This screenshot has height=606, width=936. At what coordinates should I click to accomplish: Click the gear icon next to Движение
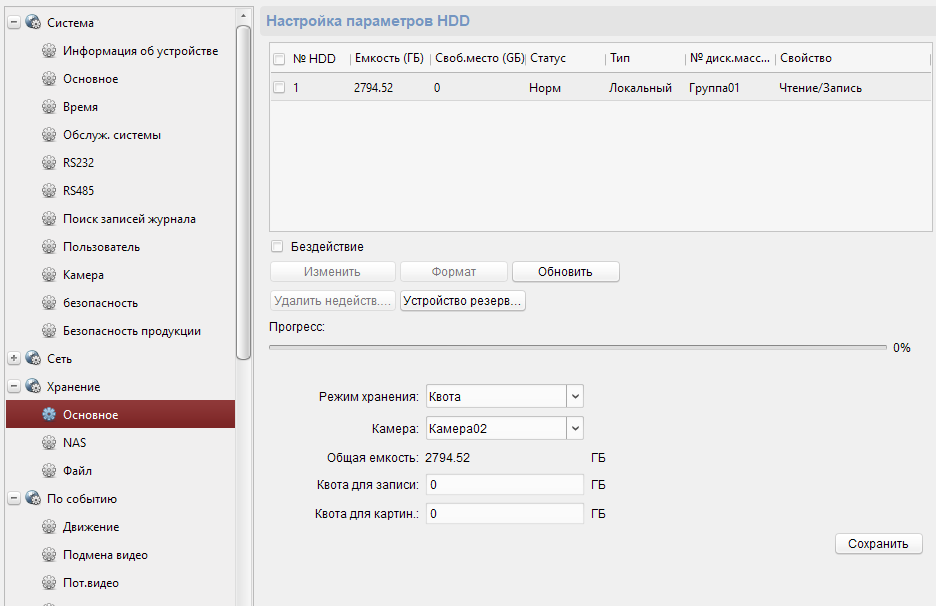click(x=48, y=527)
